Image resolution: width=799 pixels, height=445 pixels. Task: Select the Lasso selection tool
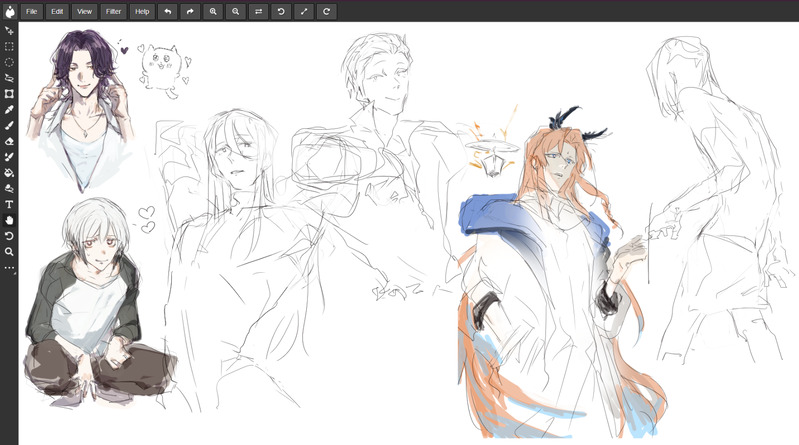[x=9, y=78]
